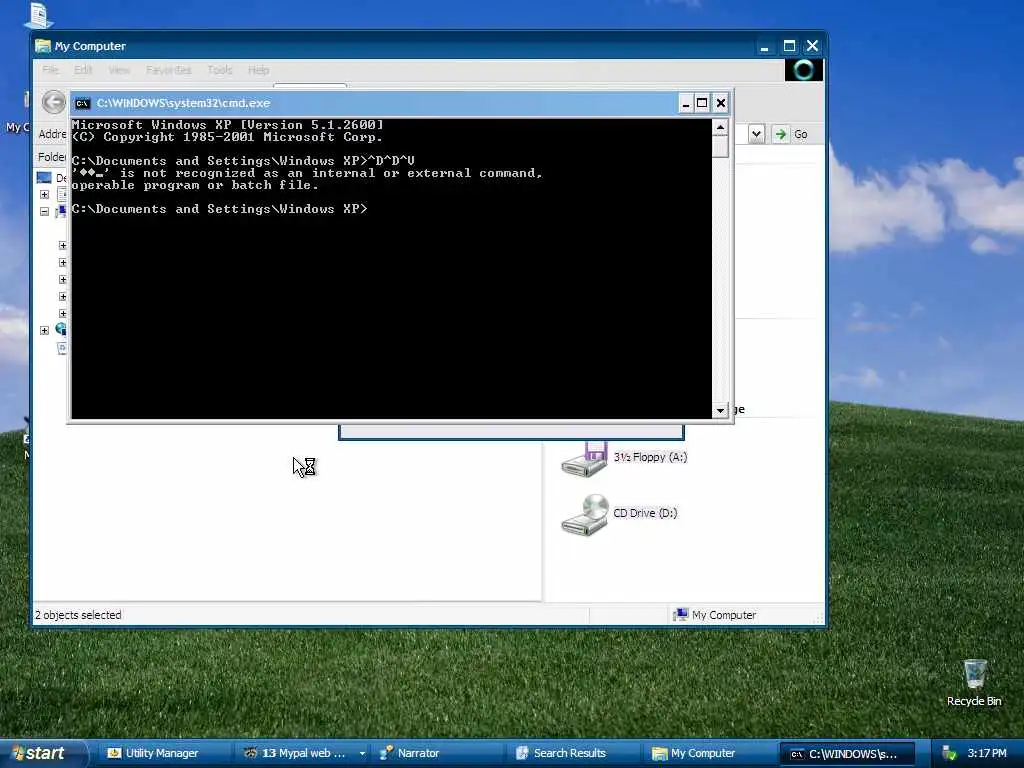Click the throbber logo in My Computer

[x=803, y=70]
